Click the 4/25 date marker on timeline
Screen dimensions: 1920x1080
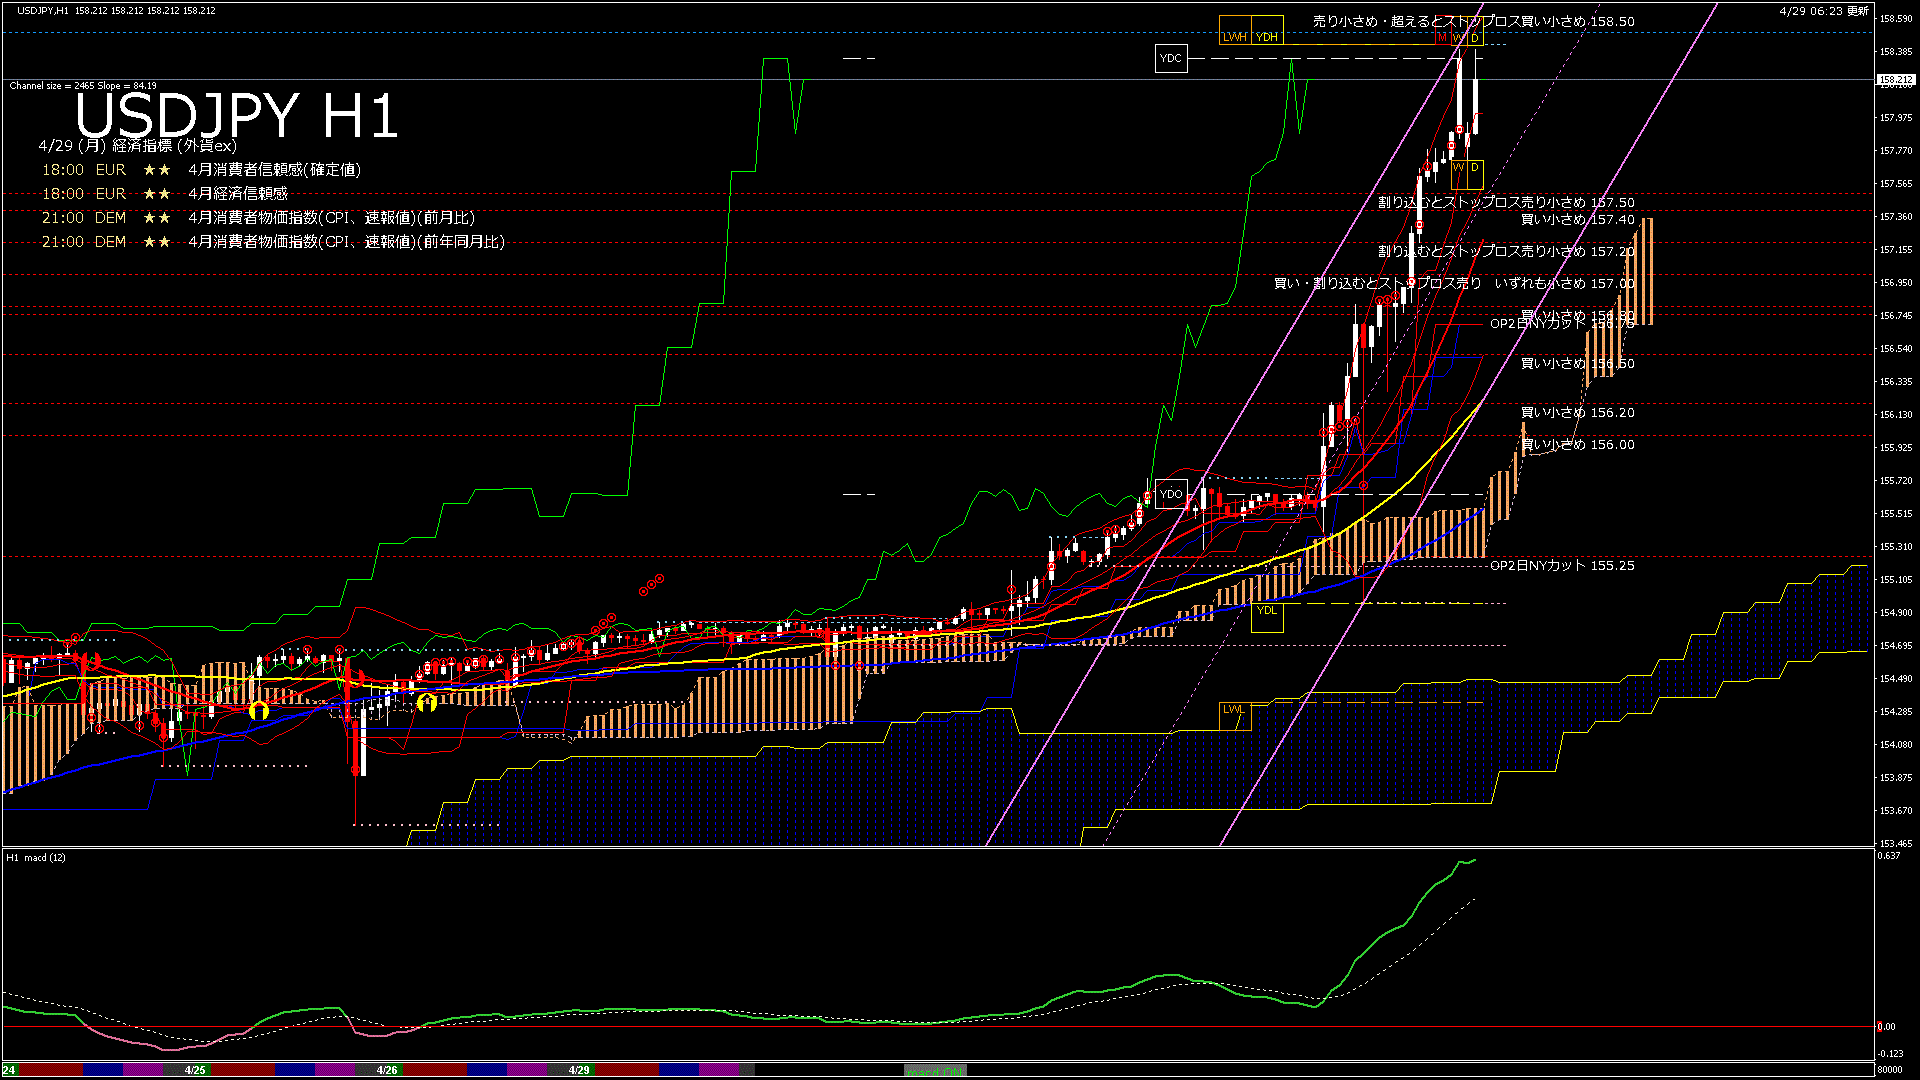click(195, 1070)
